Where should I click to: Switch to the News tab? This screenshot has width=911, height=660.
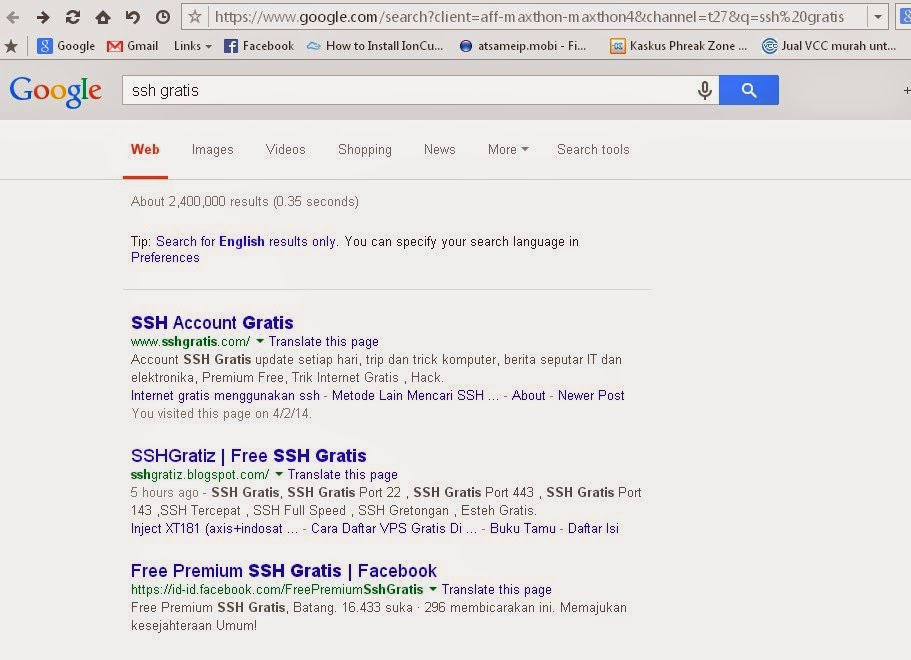pos(440,150)
